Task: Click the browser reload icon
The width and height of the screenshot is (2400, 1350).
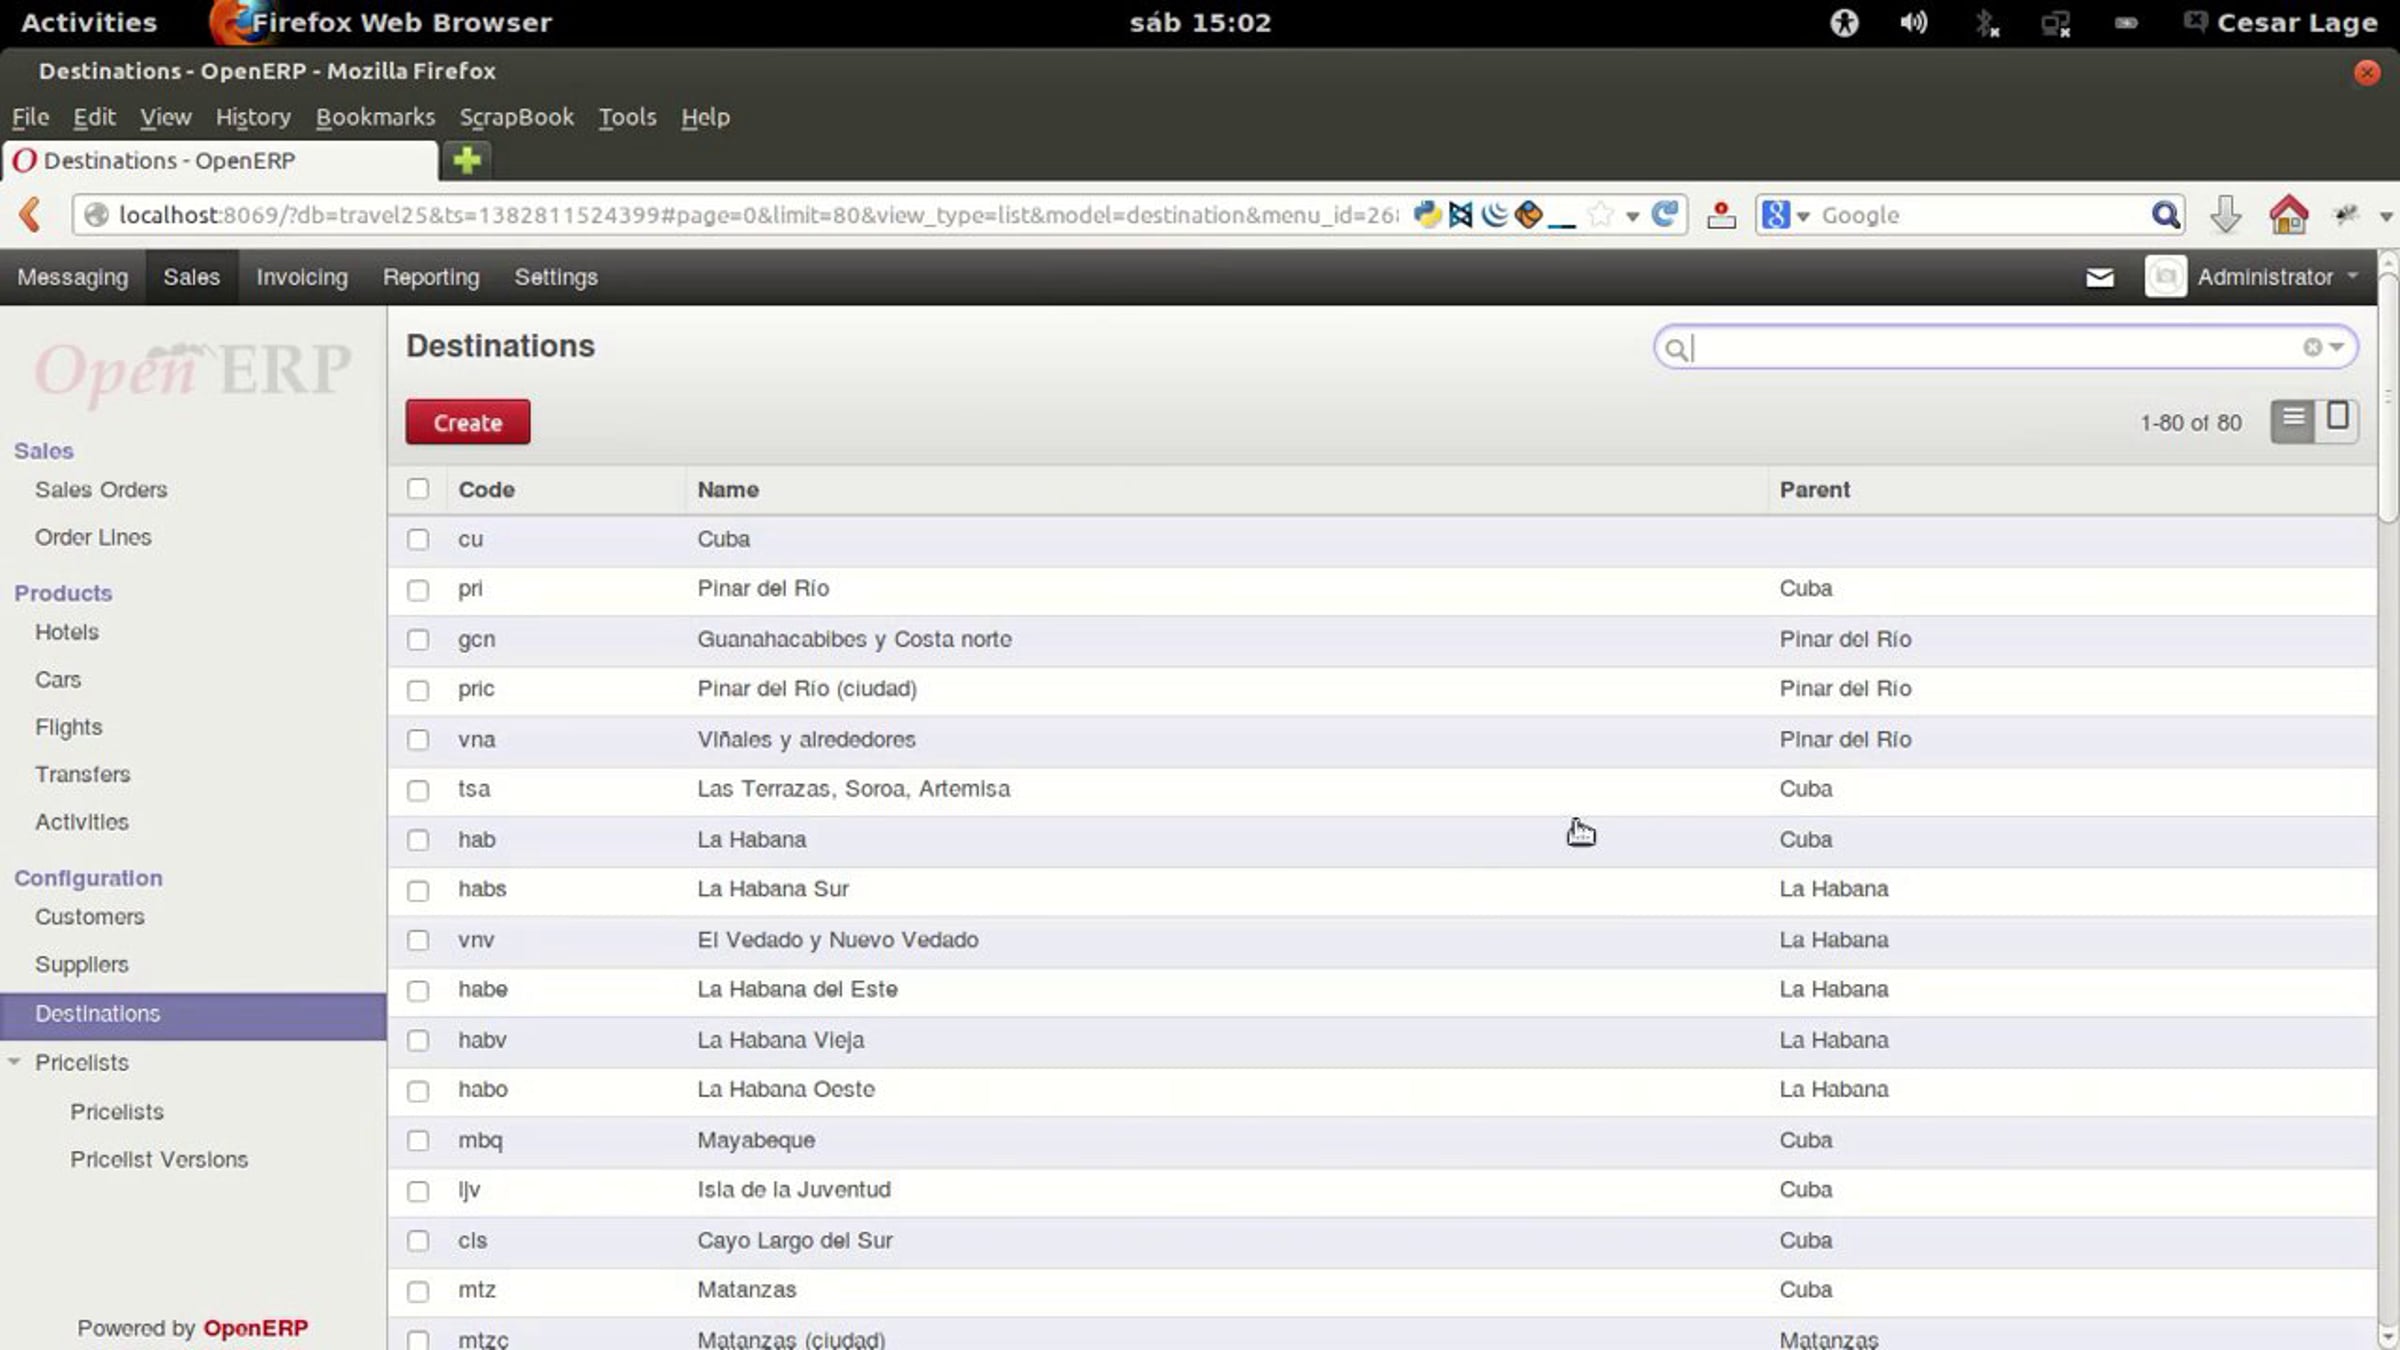Action: coord(1664,214)
